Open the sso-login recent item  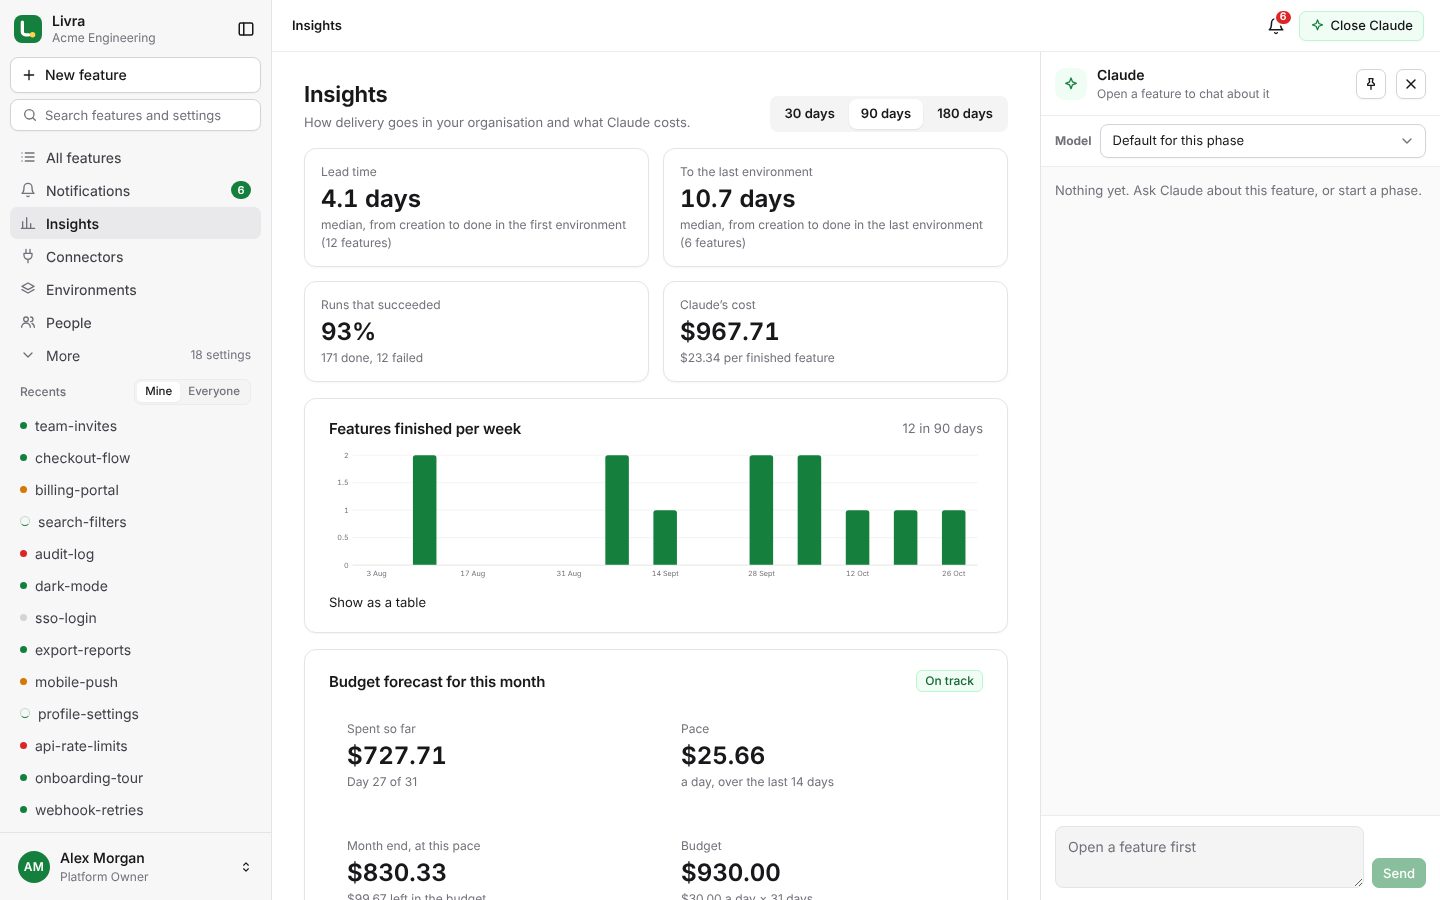coord(135,618)
